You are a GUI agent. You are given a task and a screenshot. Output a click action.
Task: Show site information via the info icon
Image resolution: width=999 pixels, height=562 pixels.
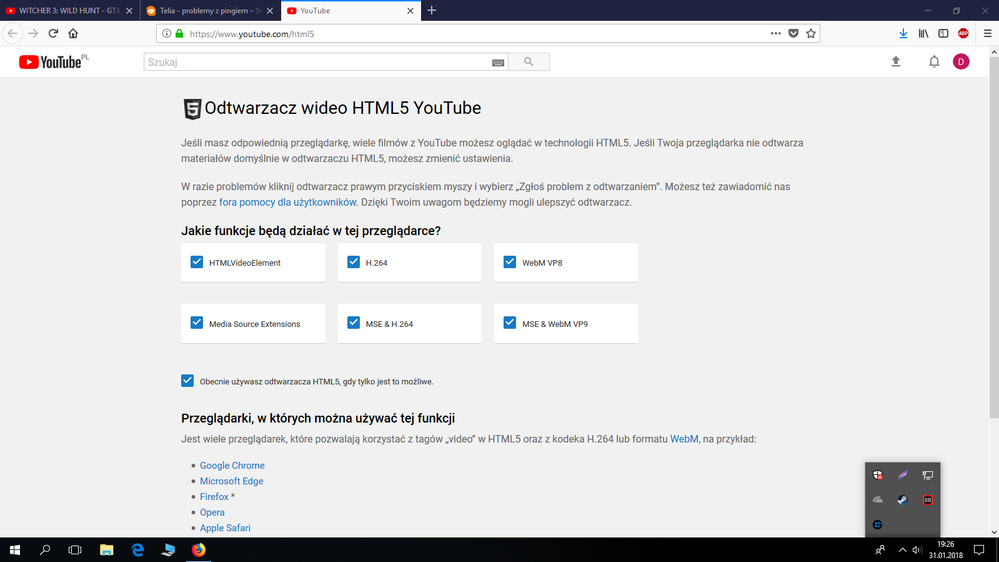click(x=166, y=34)
